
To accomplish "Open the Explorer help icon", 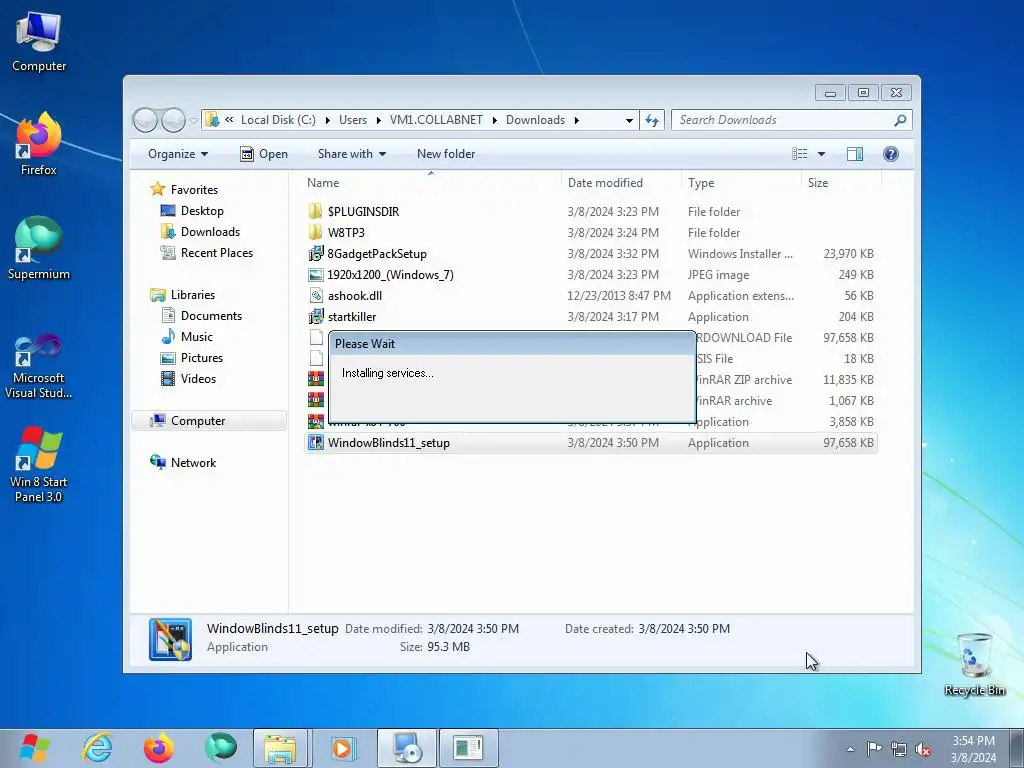I will (890, 154).
